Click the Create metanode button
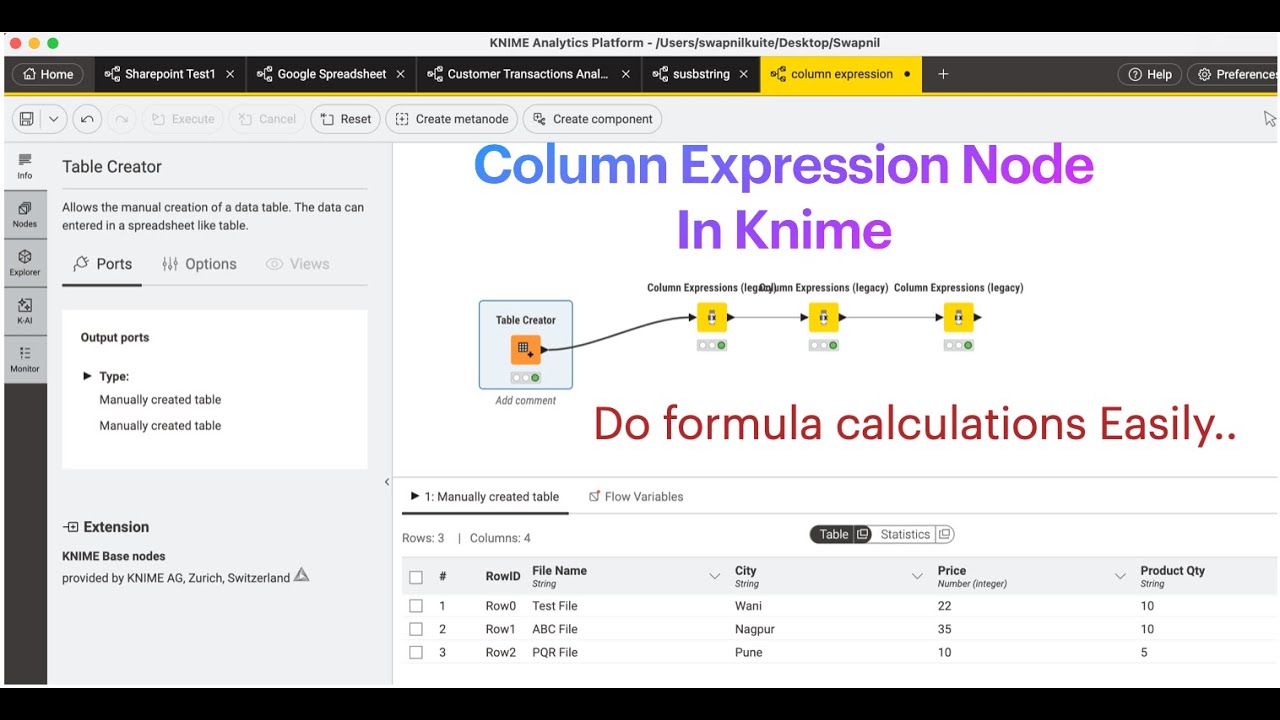 point(452,119)
